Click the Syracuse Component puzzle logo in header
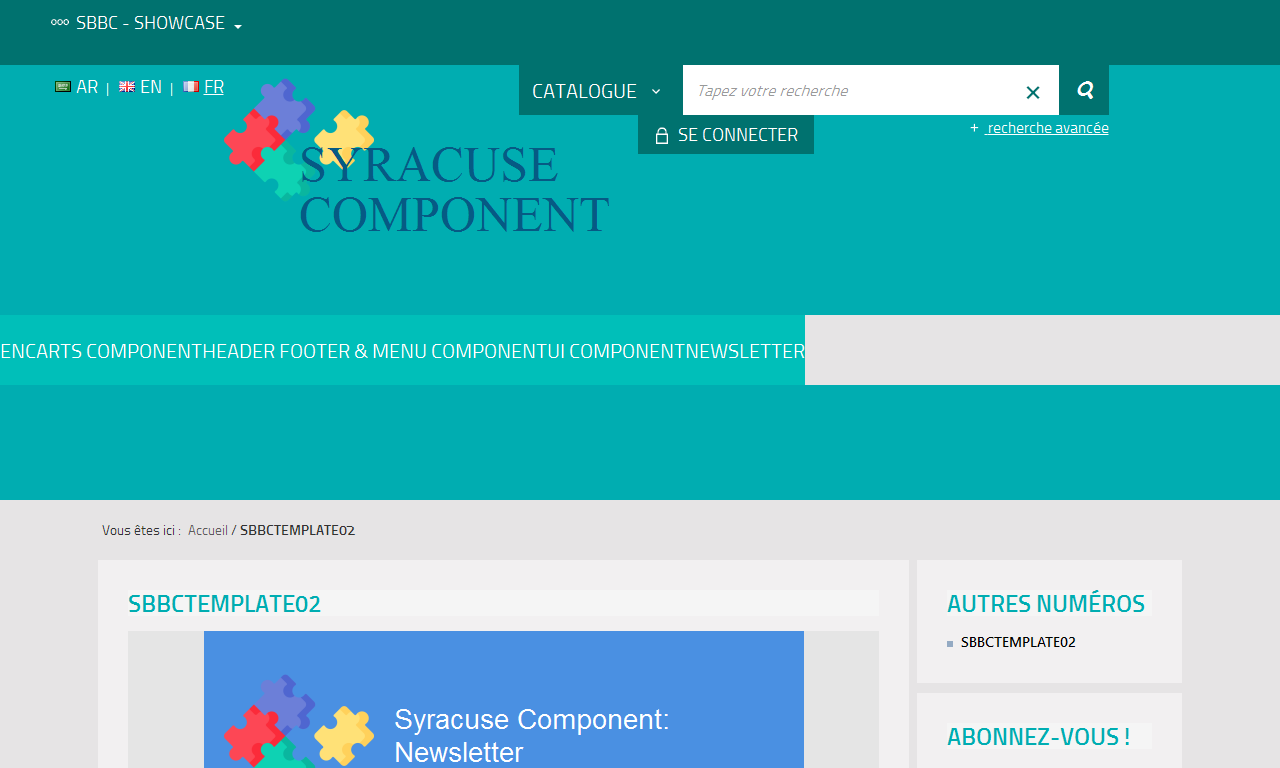Screen dimensions: 1280x768 (417, 160)
